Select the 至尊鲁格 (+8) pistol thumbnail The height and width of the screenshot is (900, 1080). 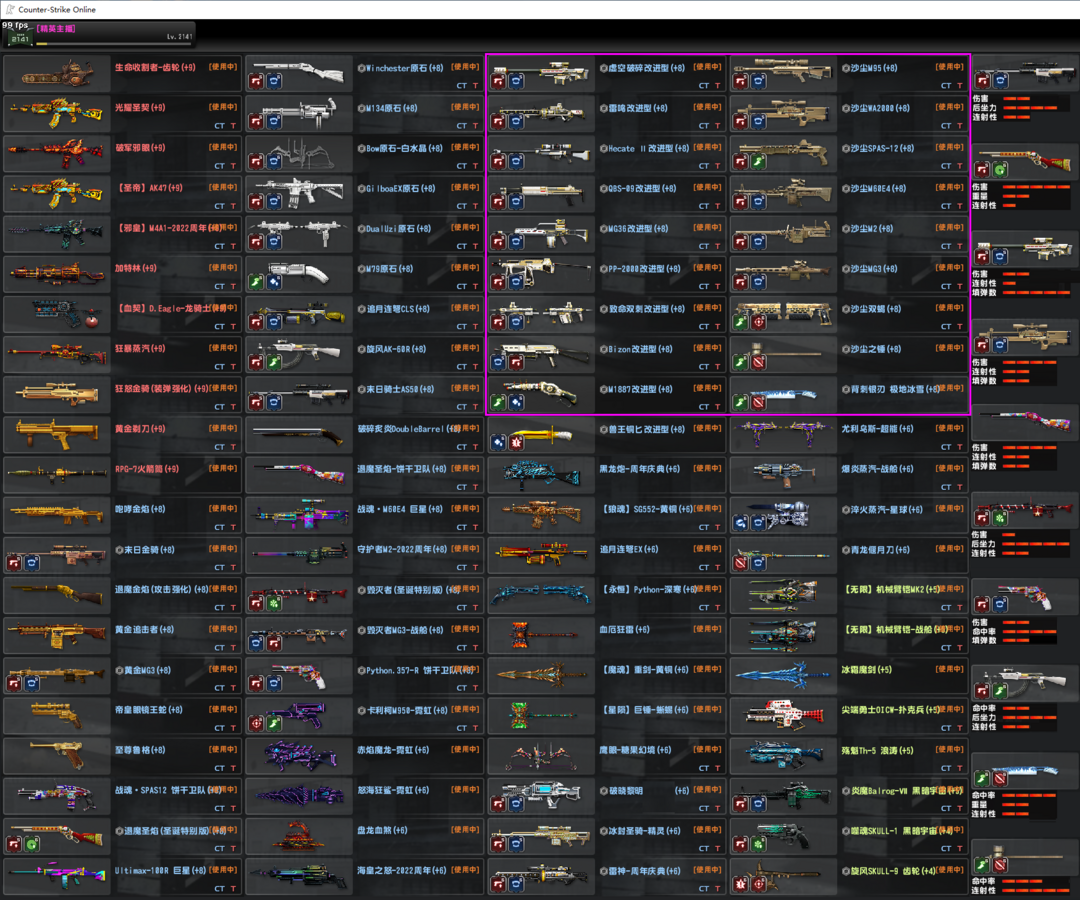(x=56, y=756)
